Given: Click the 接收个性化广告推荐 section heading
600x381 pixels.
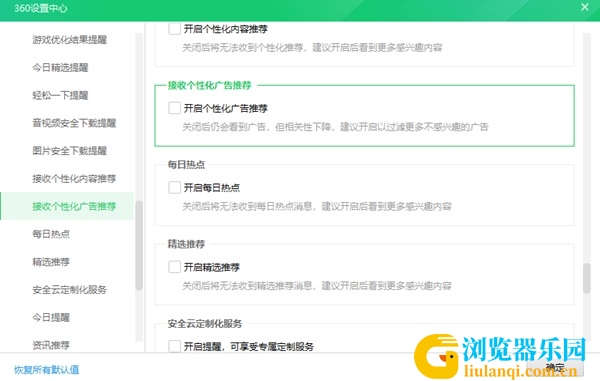Looking at the screenshot, I should pyautogui.click(x=209, y=85).
